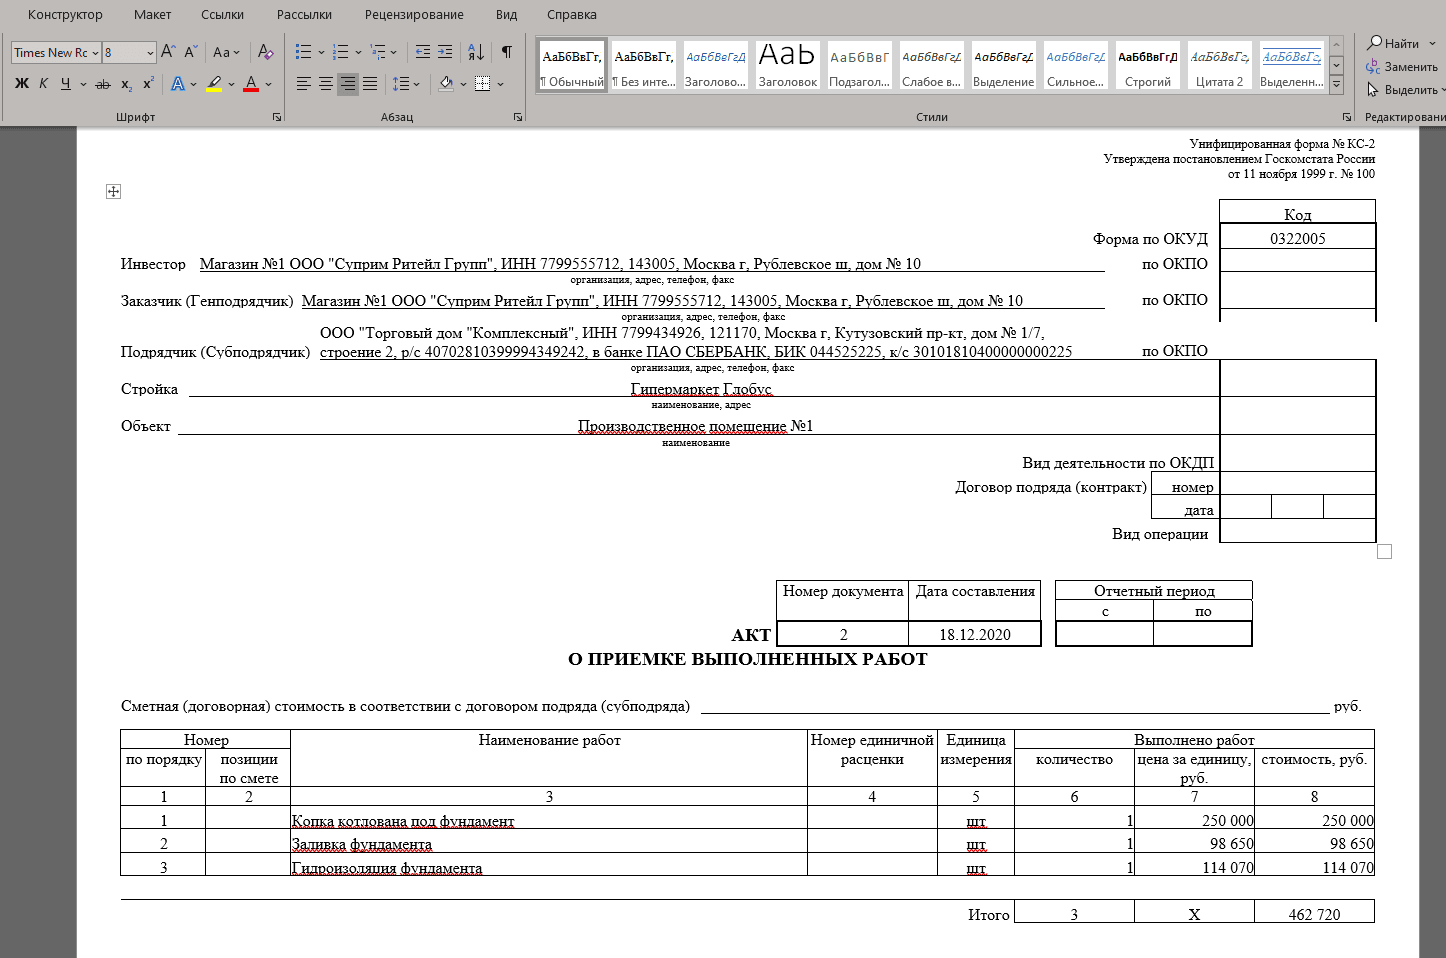Expand the borders dropdown arrow
Screen dimensions: 1446x958
coord(500,84)
